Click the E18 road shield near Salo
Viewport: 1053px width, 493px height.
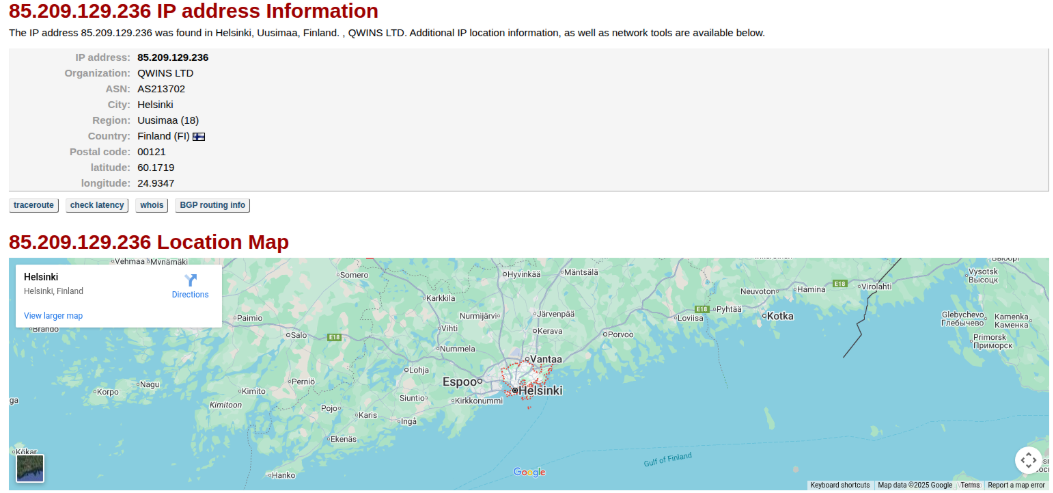click(335, 337)
